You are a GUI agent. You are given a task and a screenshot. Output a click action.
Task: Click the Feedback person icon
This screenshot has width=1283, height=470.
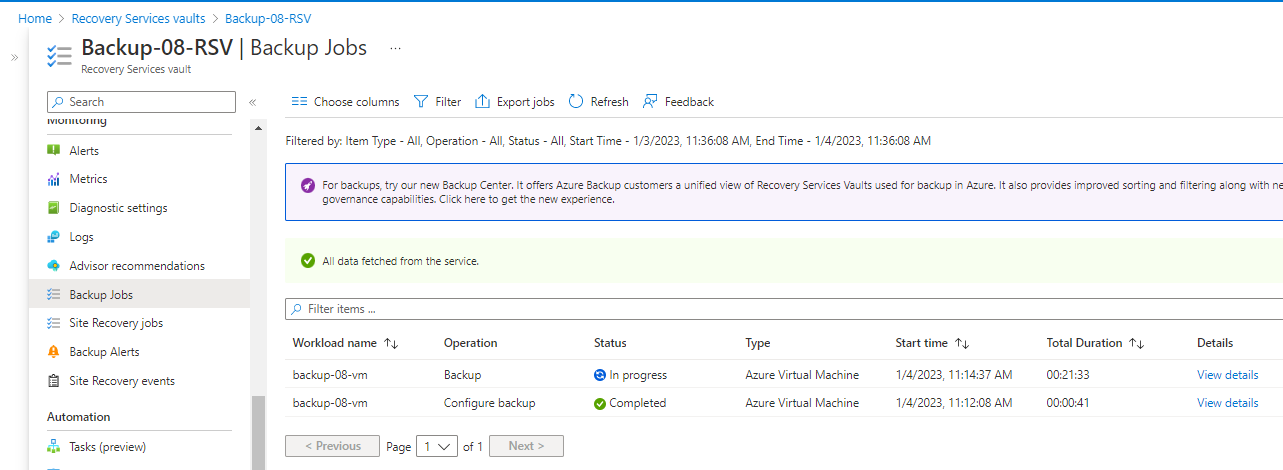click(x=650, y=102)
